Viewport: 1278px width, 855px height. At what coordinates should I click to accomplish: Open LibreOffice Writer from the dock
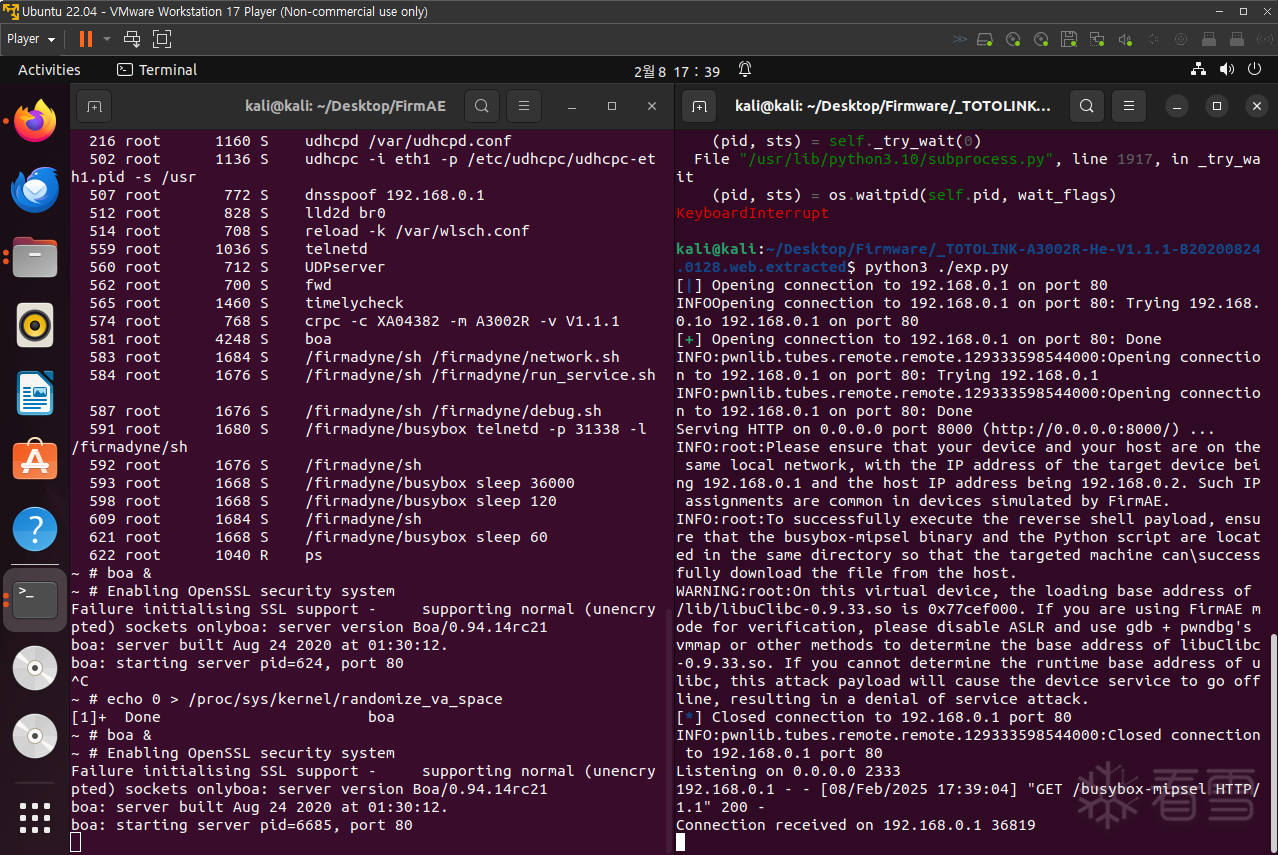coord(35,393)
